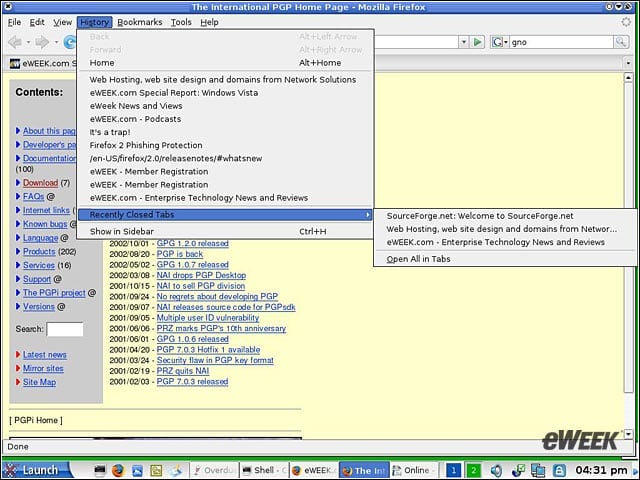The height and width of the screenshot is (480, 640).
Task: Click the green Go button next to address bar
Action: tap(477, 42)
